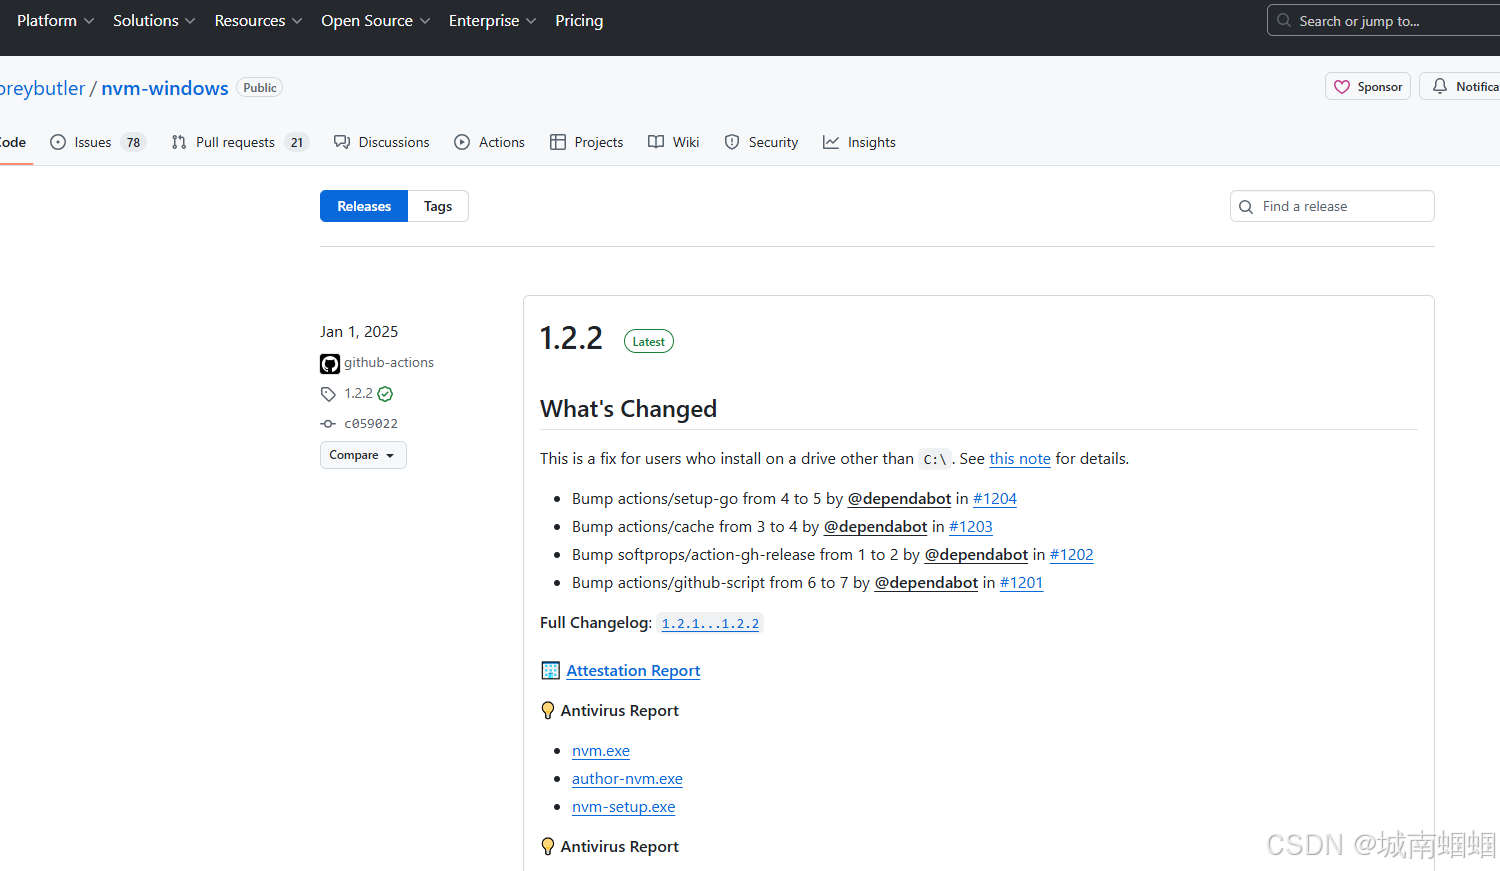The width and height of the screenshot is (1500, 871).
Task: Open the Pull requests tab
Action: pyautogui.click(x=240, y=142)
